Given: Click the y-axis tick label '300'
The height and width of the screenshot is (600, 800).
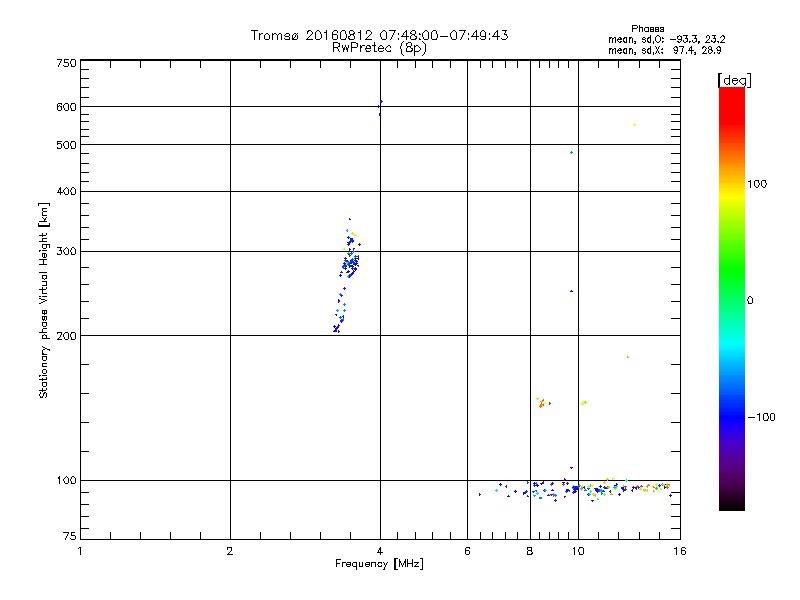Looking at the screenshot, I should (x=66, y=252).
